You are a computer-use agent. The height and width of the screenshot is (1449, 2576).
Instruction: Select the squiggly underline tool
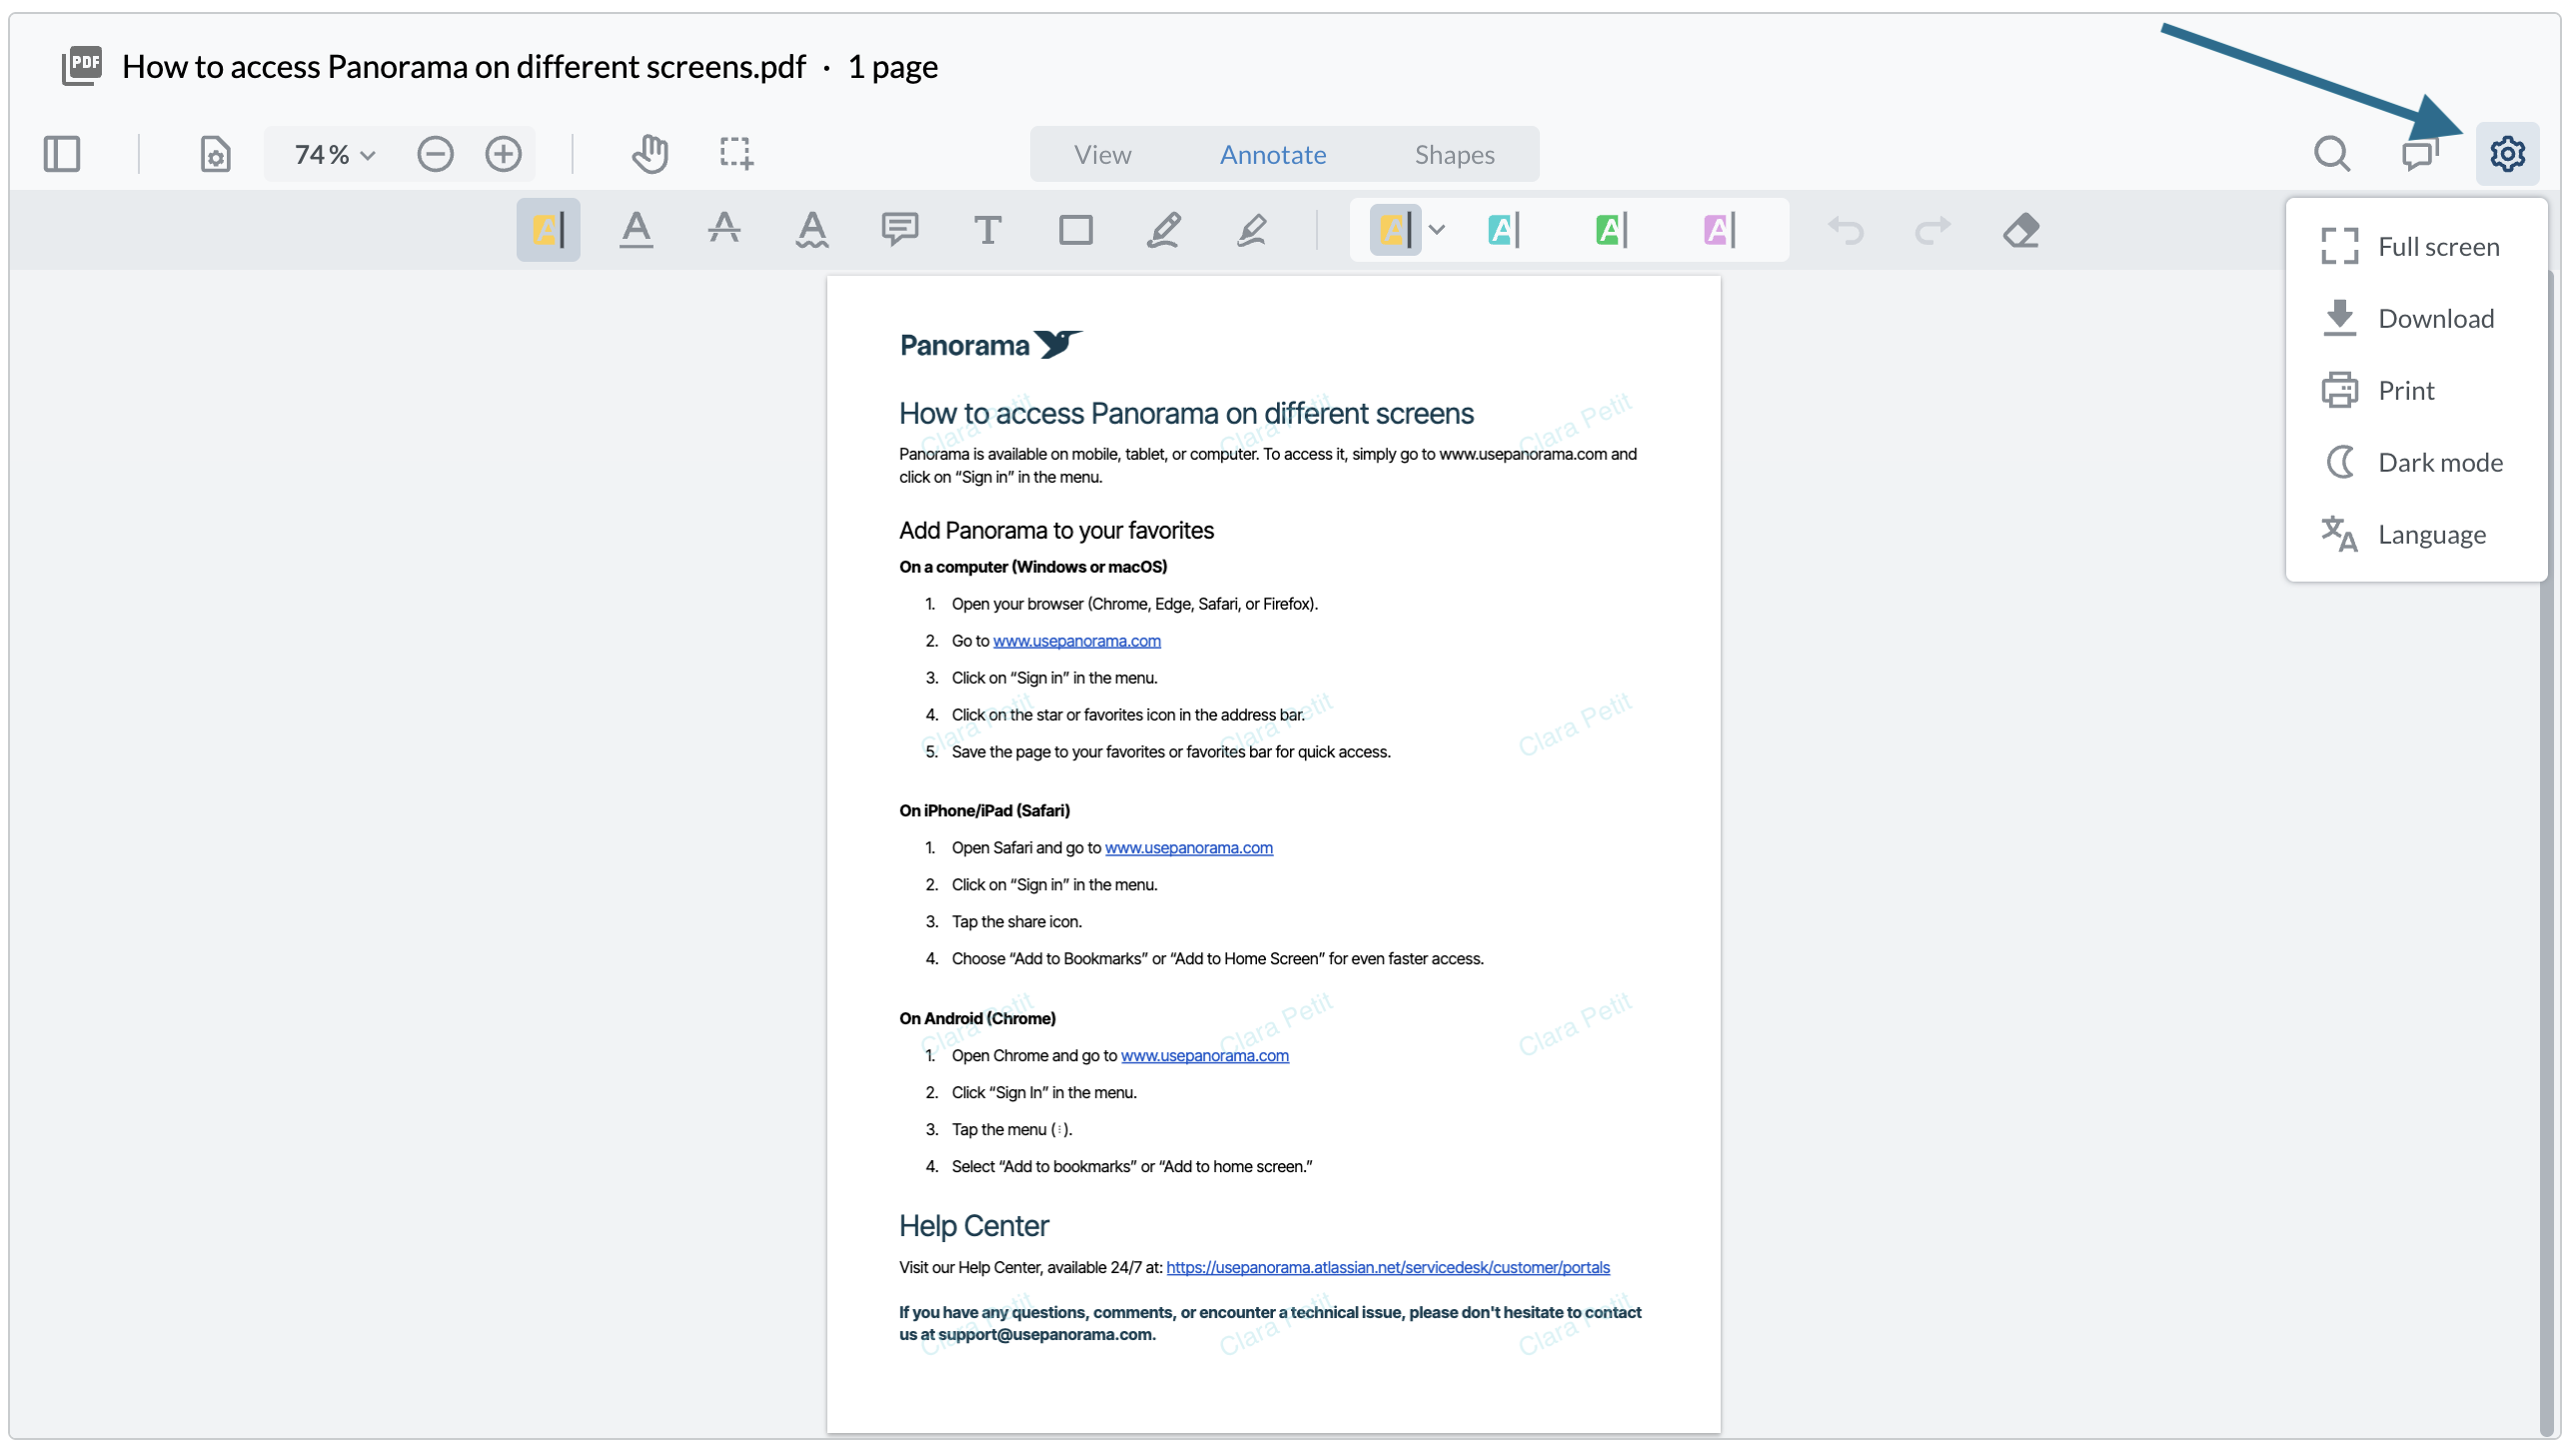[812, 230]
